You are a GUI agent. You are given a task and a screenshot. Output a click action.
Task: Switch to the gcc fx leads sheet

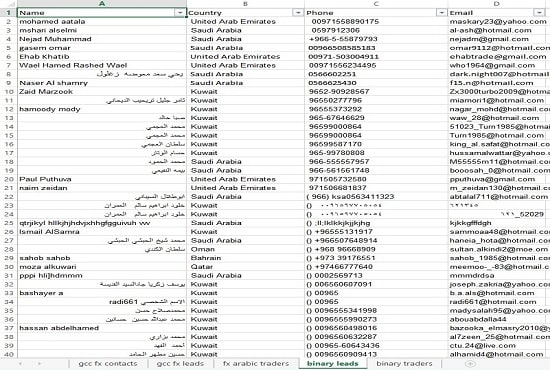(180, 364)
